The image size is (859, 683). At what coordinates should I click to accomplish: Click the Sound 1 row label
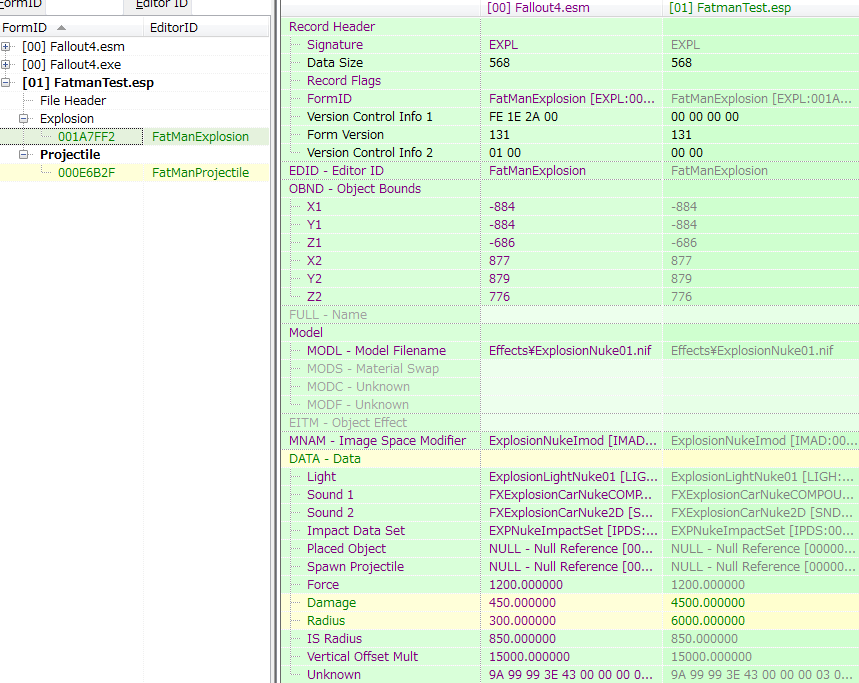[x=330, y=495]
